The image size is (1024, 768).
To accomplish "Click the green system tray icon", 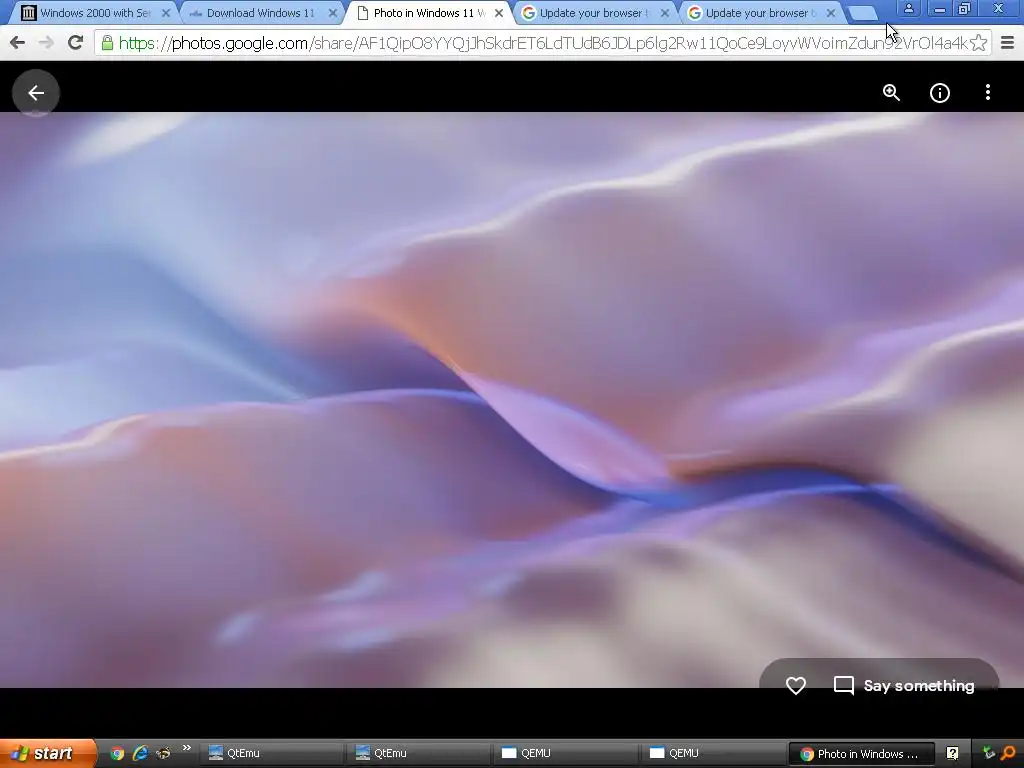I will 989,754.
